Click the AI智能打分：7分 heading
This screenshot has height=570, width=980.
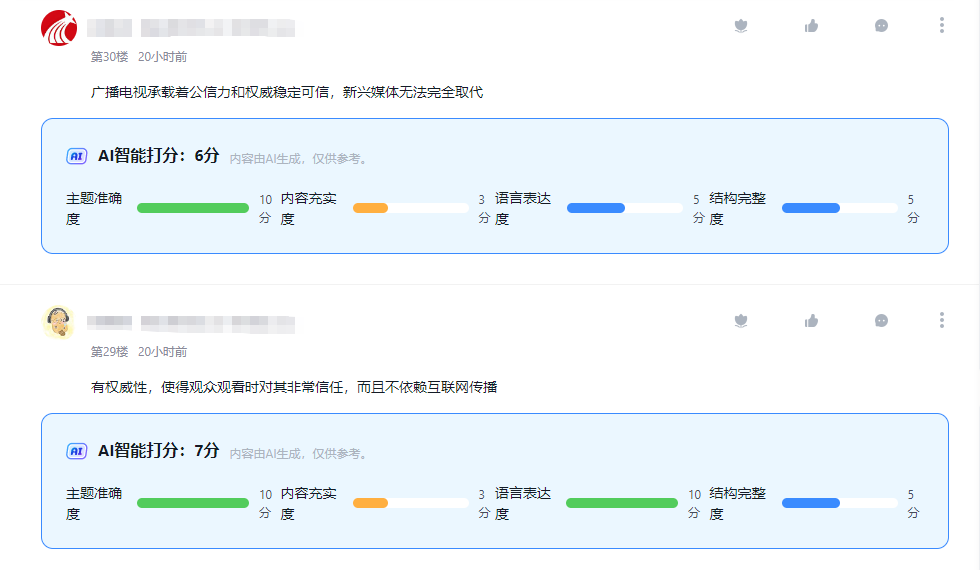158,451
